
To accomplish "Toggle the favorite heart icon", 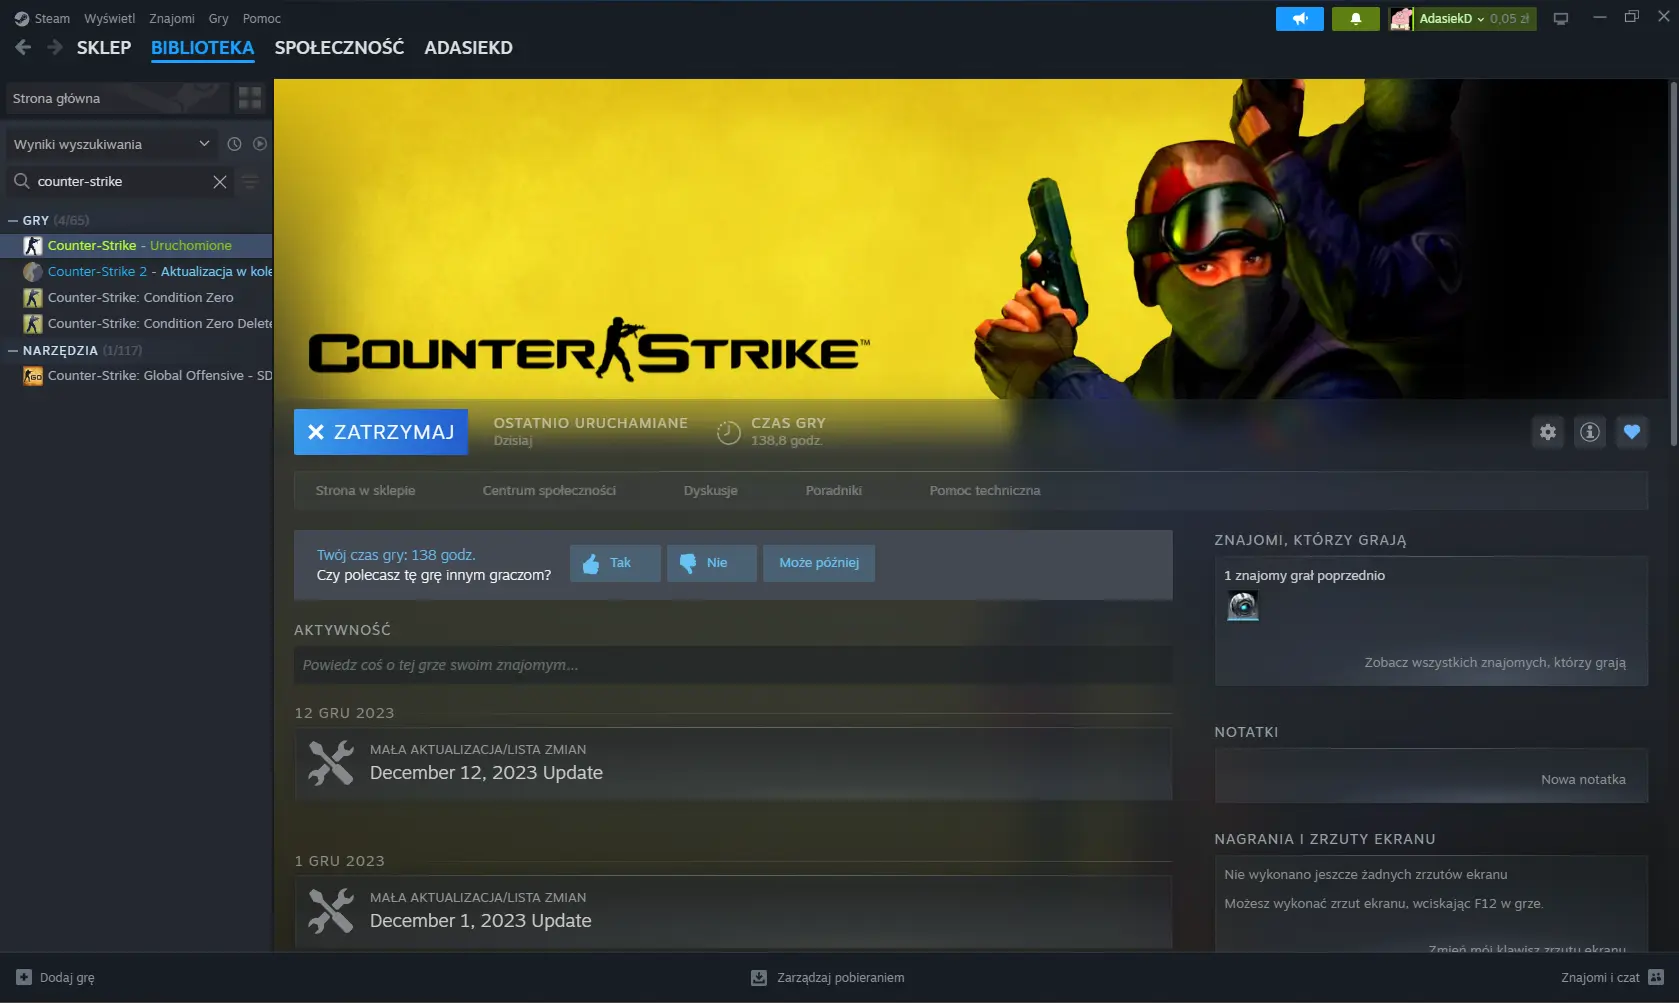I will pos(1632,432).
